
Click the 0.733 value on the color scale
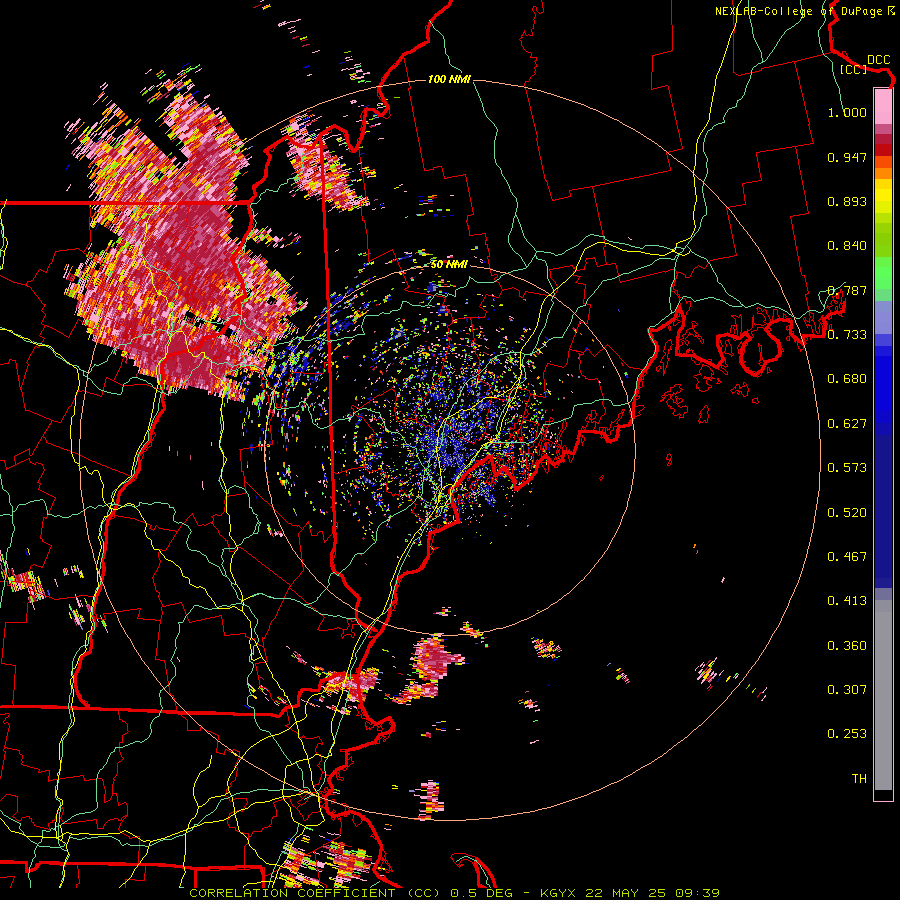point(847,335)
